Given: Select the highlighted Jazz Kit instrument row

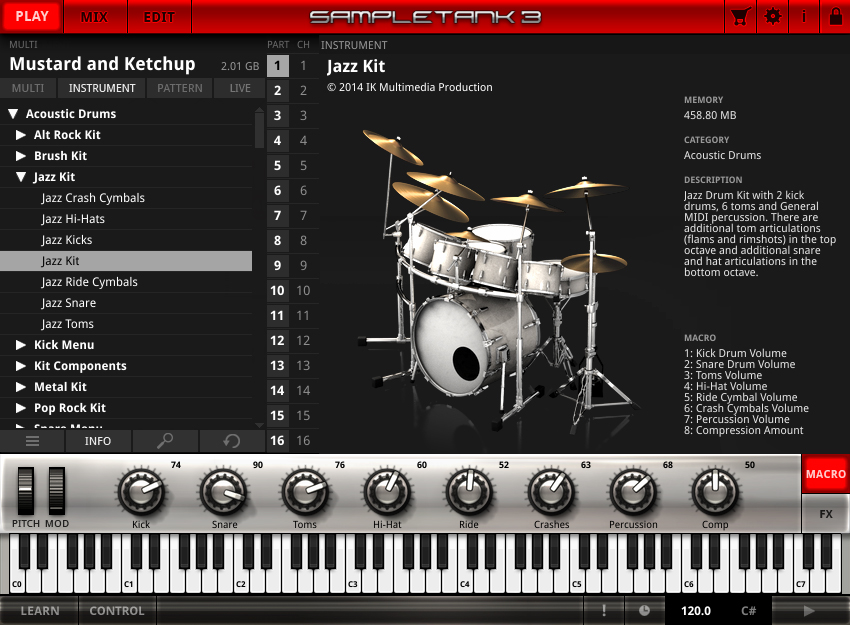Looking at the screenshot, I should coord(126,261).
